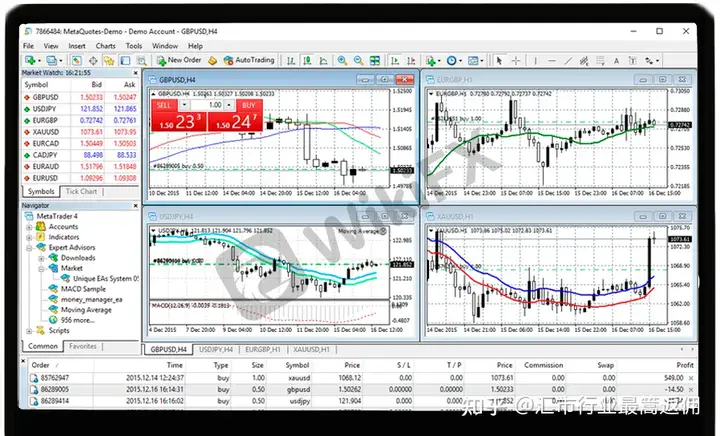This screenshot has height=436, width=720.
Task: Expand the Accounts tree node
Action: (29, 227)
